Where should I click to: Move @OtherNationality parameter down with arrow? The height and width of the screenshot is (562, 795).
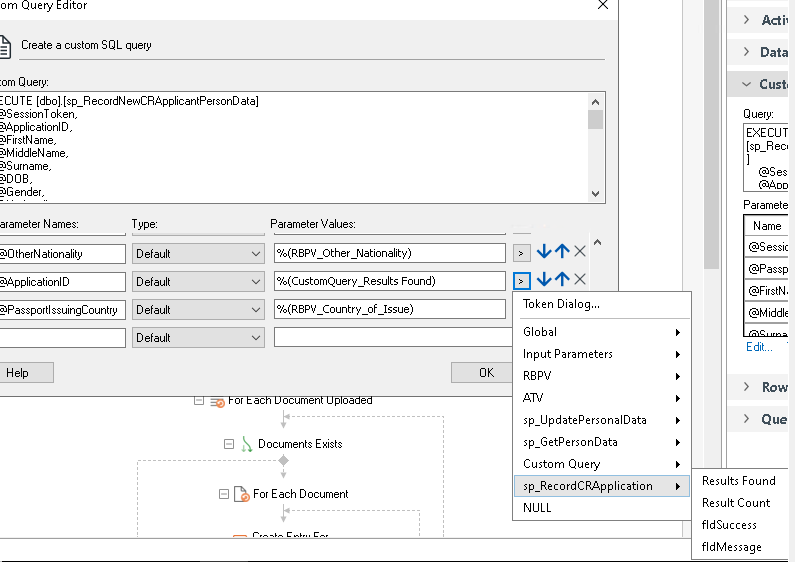544,252
